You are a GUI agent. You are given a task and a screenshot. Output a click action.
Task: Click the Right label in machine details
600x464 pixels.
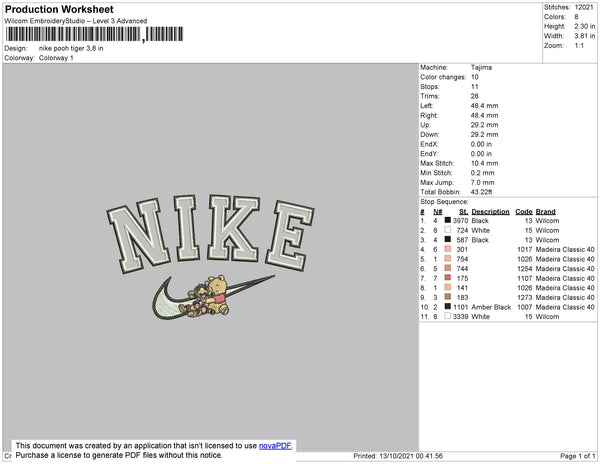pyautogui.click(x=429, y=115)
